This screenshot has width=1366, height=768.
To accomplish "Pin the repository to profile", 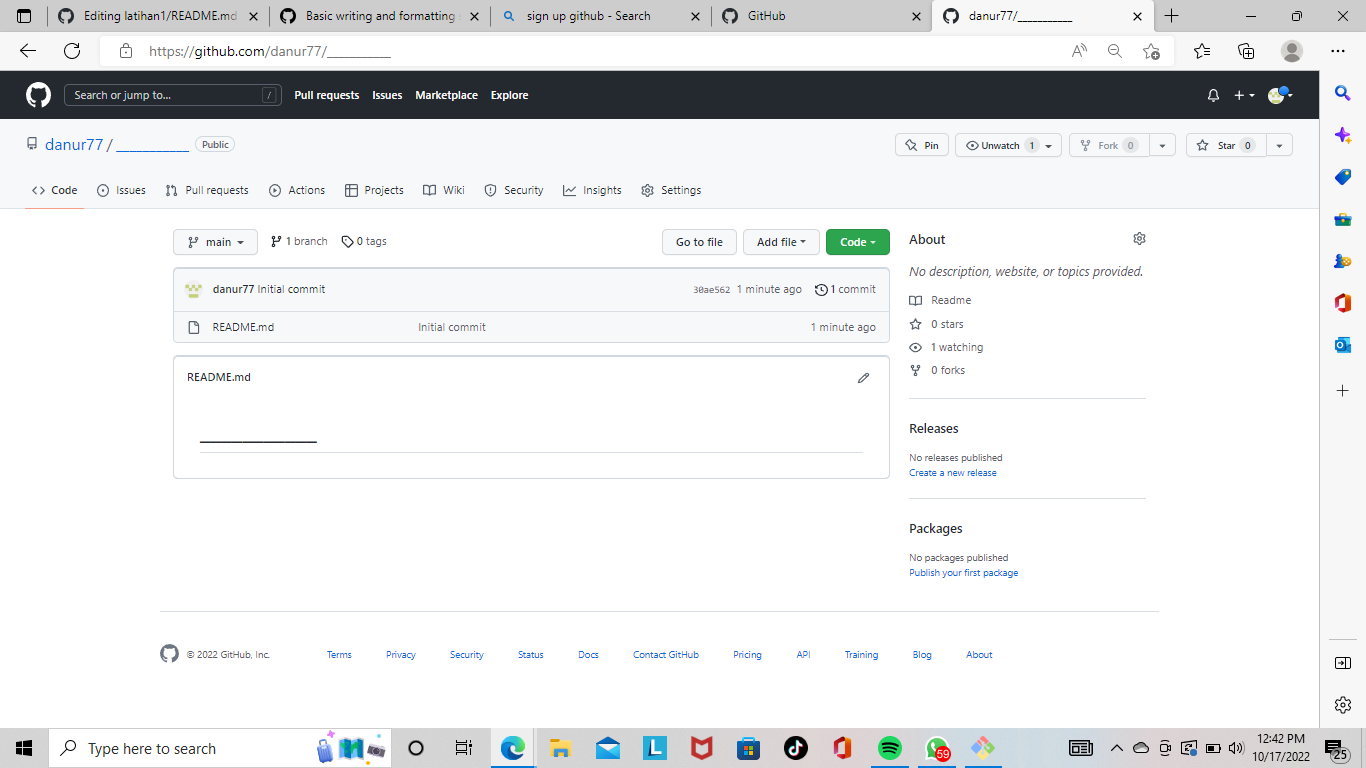I will pyautogui.click(x=921, y=144).
